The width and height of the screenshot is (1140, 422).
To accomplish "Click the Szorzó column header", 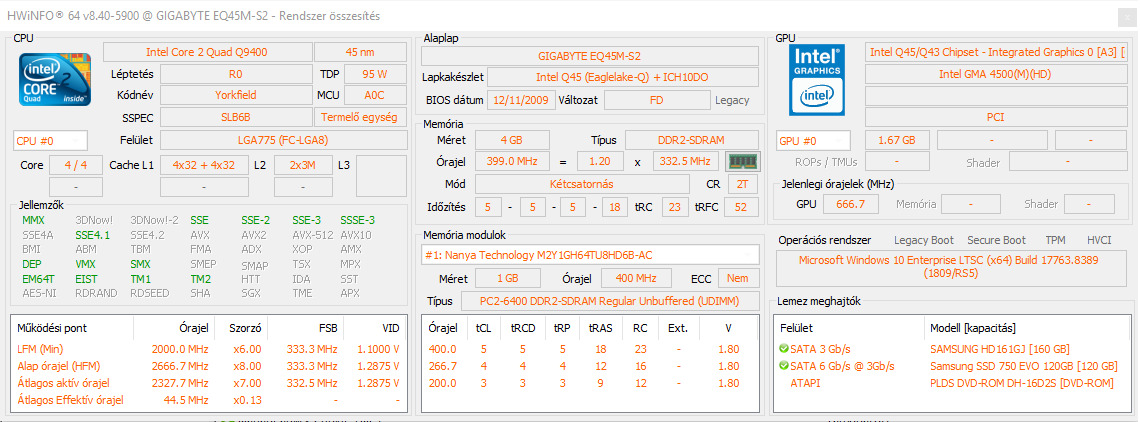I will [240, 328].
